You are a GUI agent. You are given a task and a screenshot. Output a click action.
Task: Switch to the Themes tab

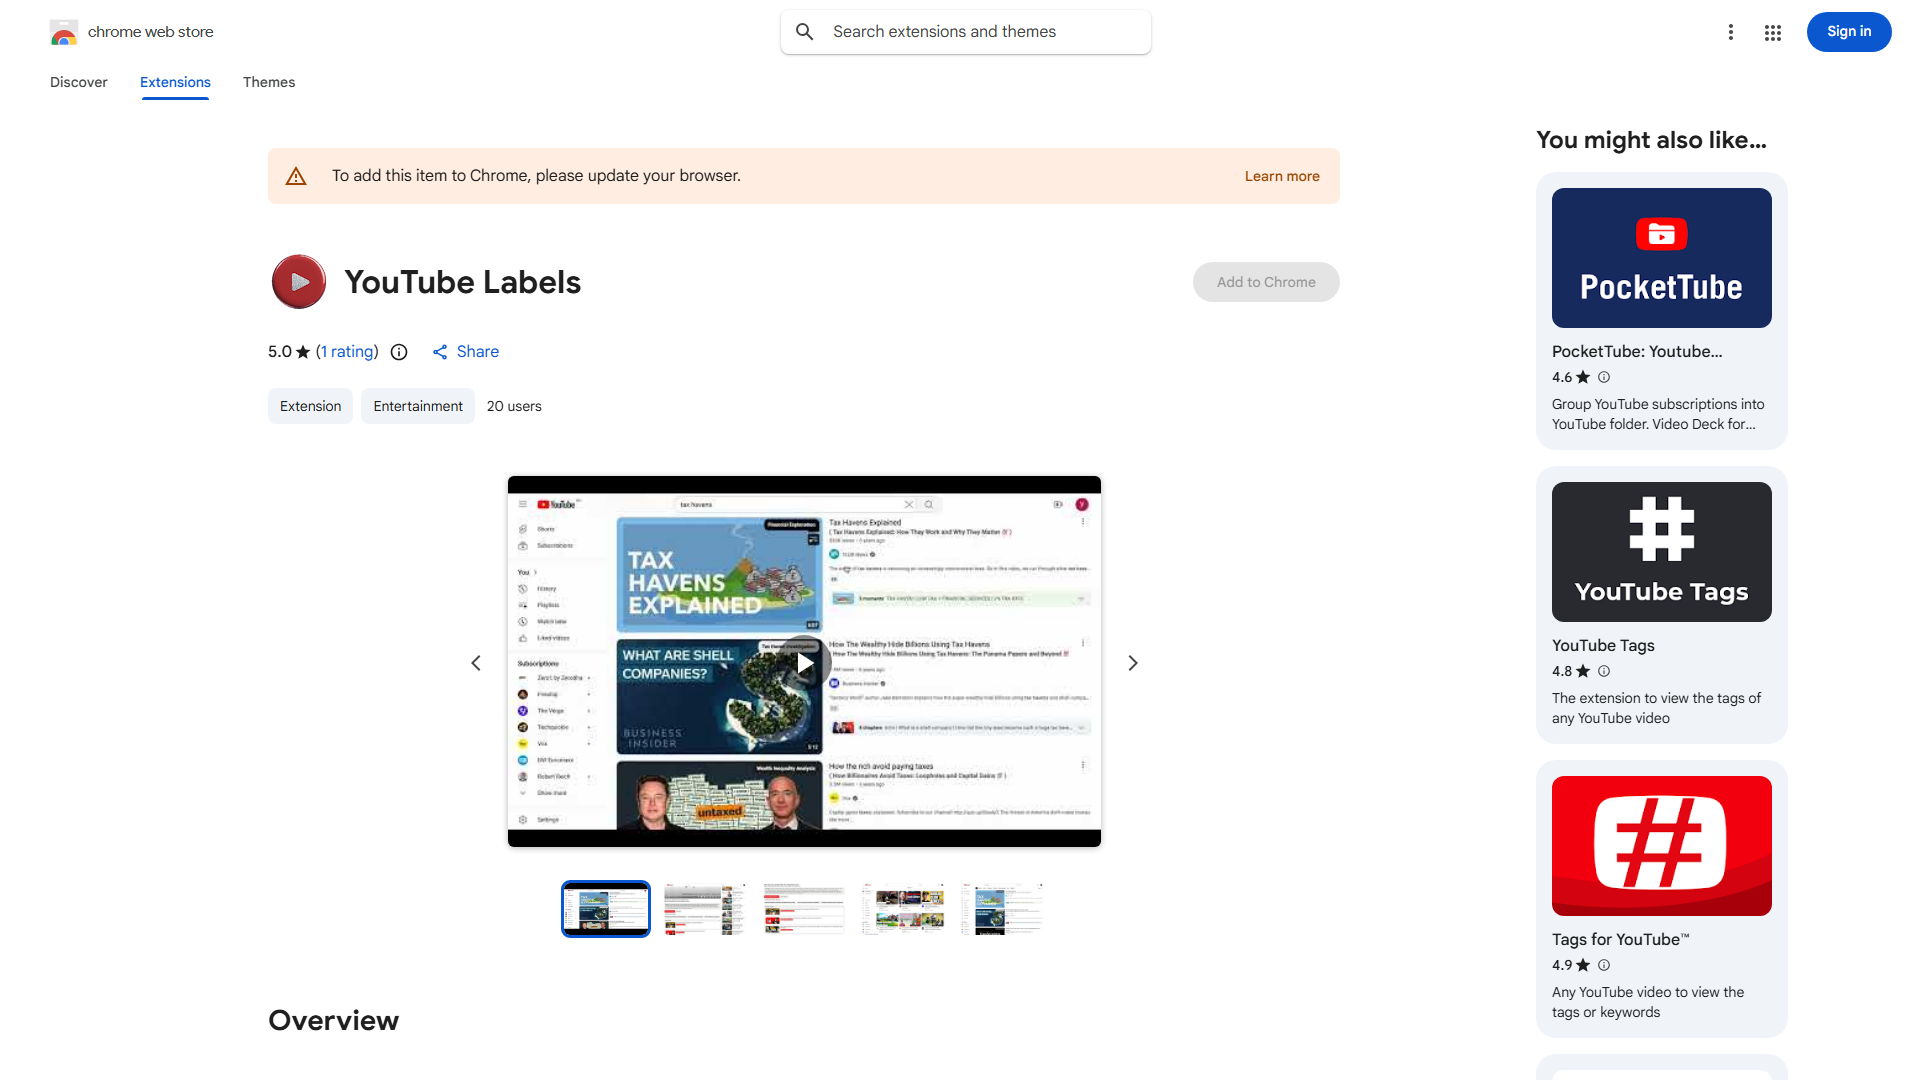click(x=268, y=82)
